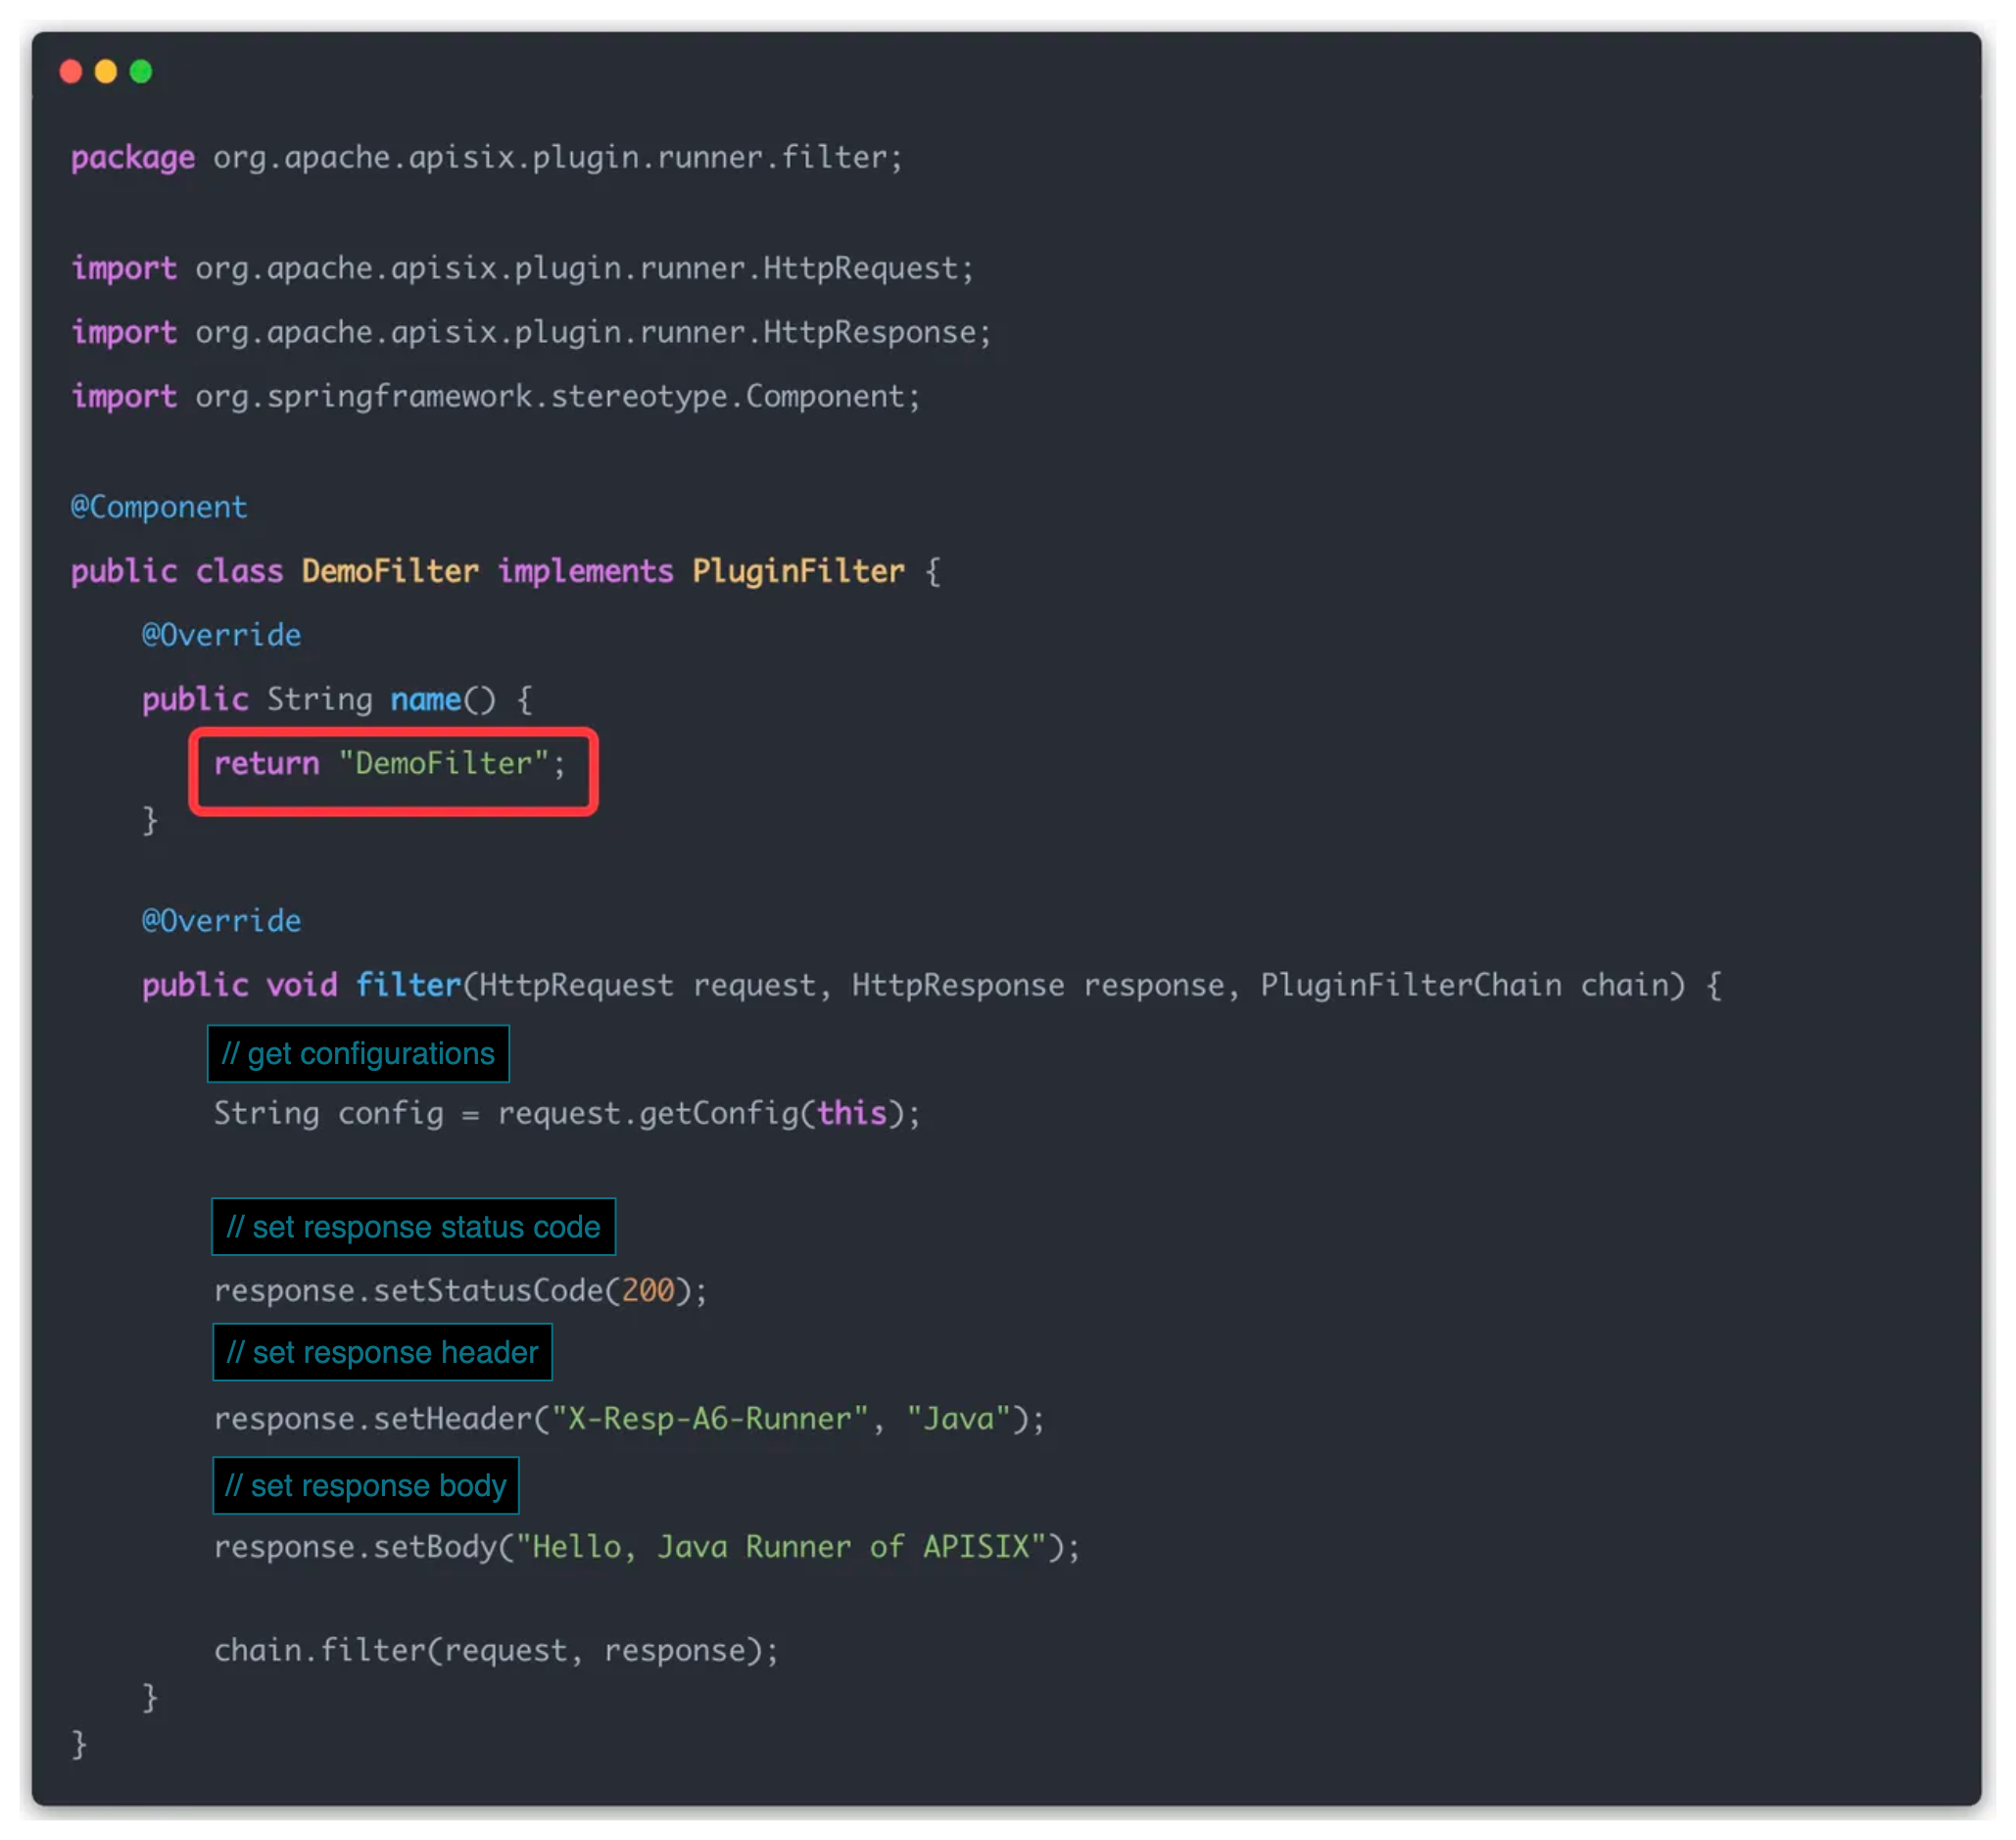Viewport: 2016px width, 1840px height.
Task: Click the HttpRequest import line
Action: point(522,268)
